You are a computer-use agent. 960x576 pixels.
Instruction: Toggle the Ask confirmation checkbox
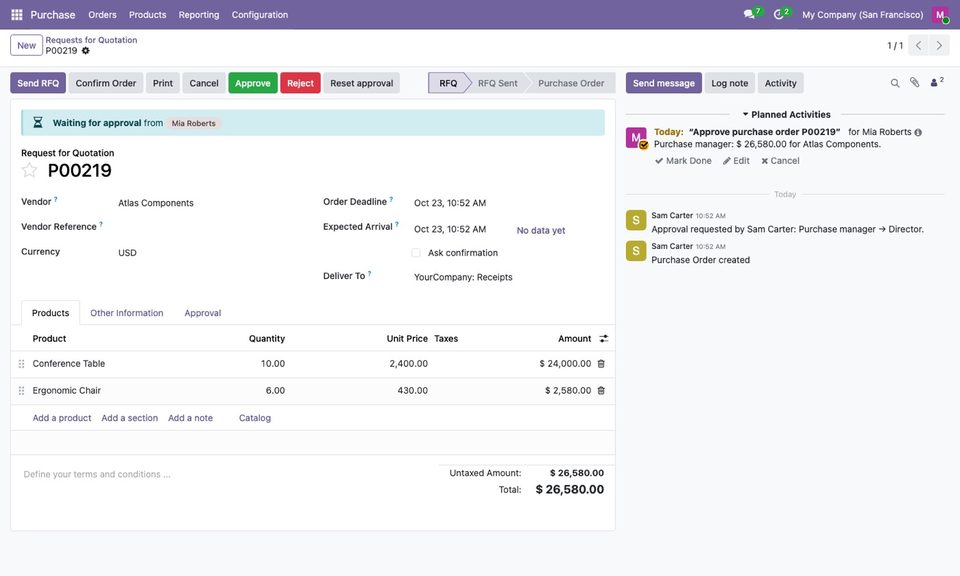416,253
